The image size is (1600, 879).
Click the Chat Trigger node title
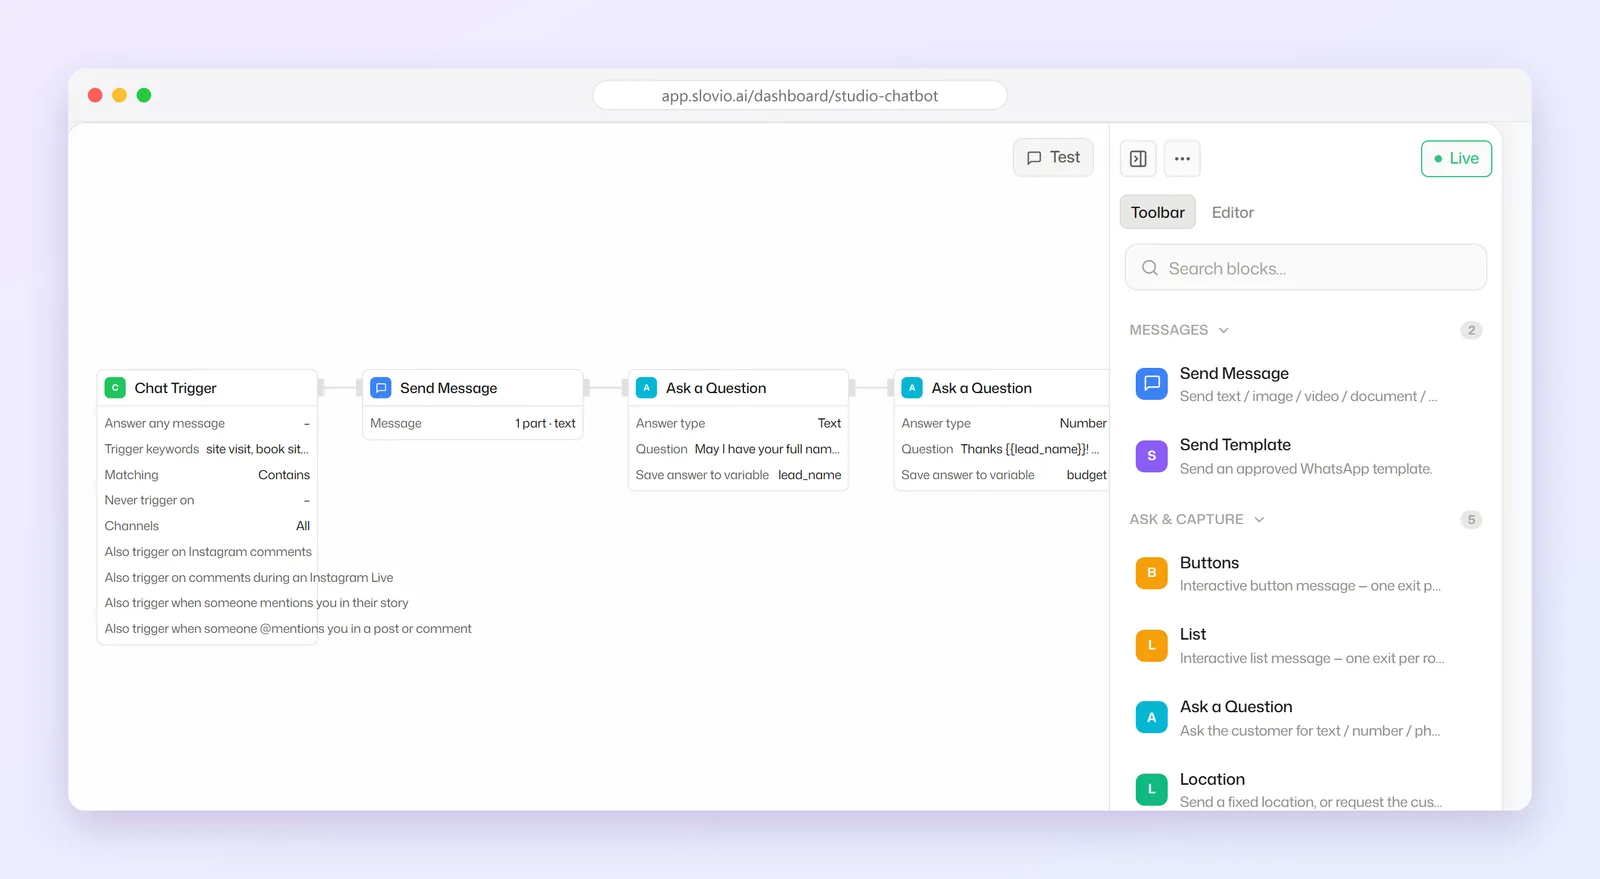[175, 388]
